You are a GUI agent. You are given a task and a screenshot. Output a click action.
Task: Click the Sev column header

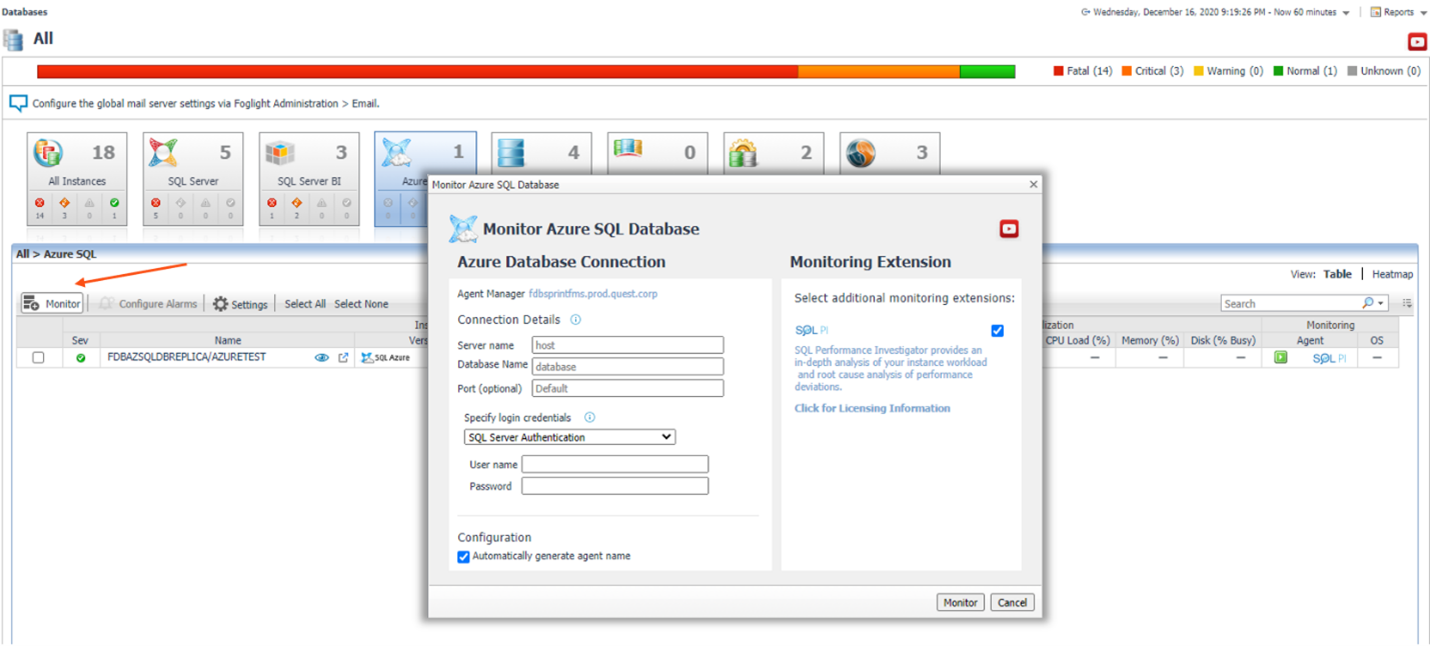point(80,340)
